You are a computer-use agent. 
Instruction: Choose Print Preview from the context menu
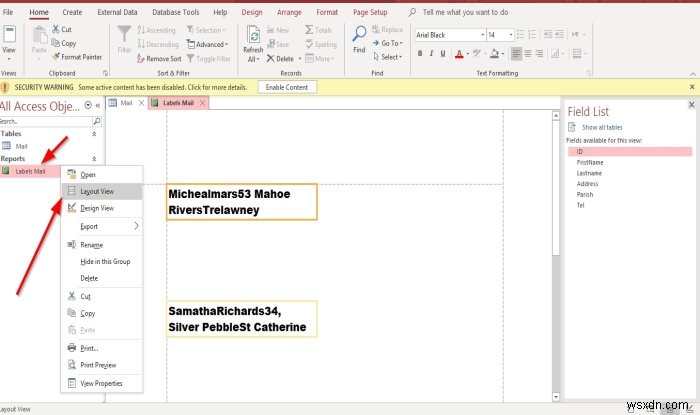pyautogui.click(x=102, y=365)
